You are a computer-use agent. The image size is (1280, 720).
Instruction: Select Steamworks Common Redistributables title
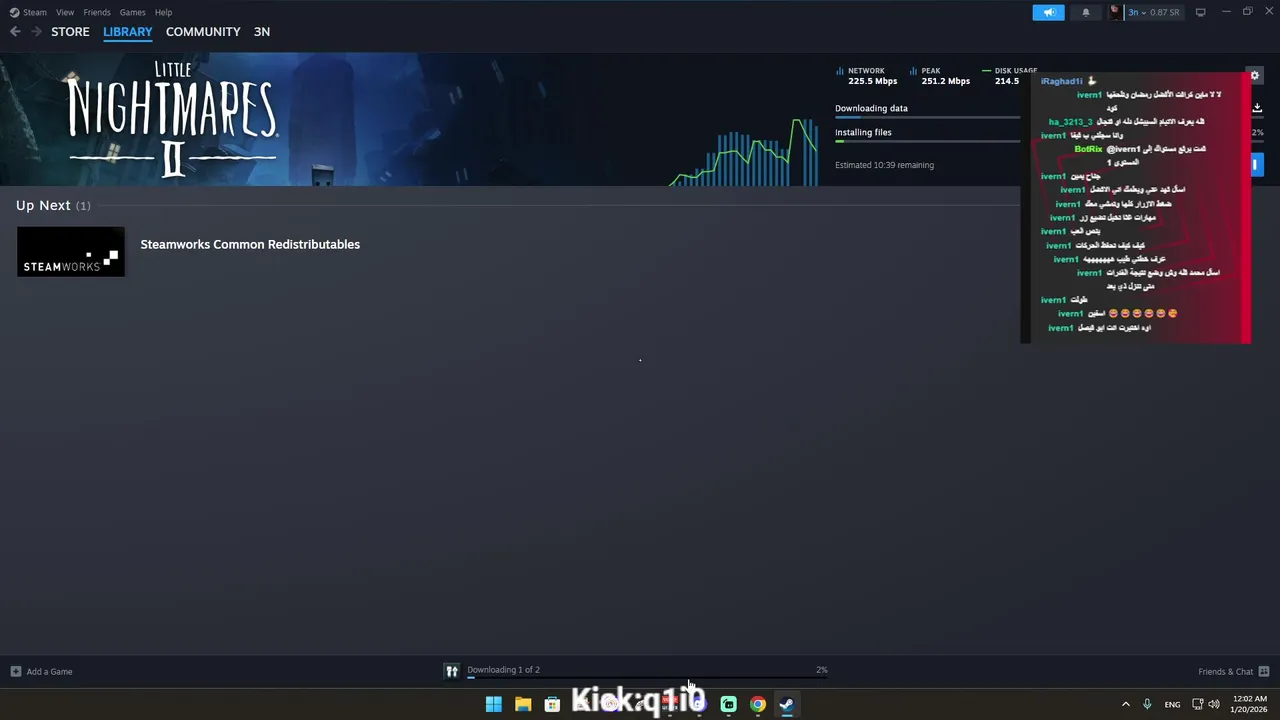(250, 244)
